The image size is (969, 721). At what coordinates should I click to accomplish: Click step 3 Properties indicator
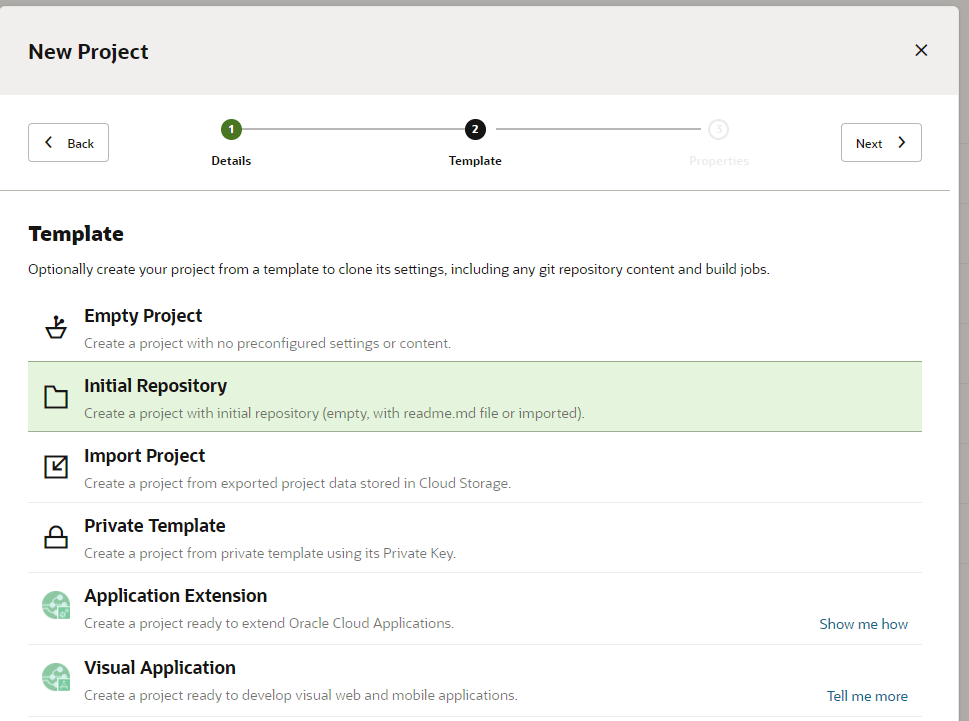tap(719, 129)
